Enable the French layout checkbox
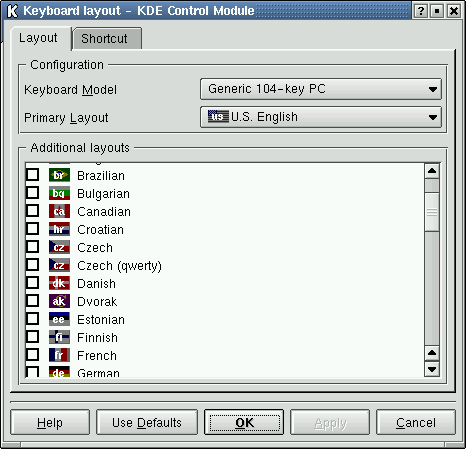Screen dimensions: 466x449 33,354
